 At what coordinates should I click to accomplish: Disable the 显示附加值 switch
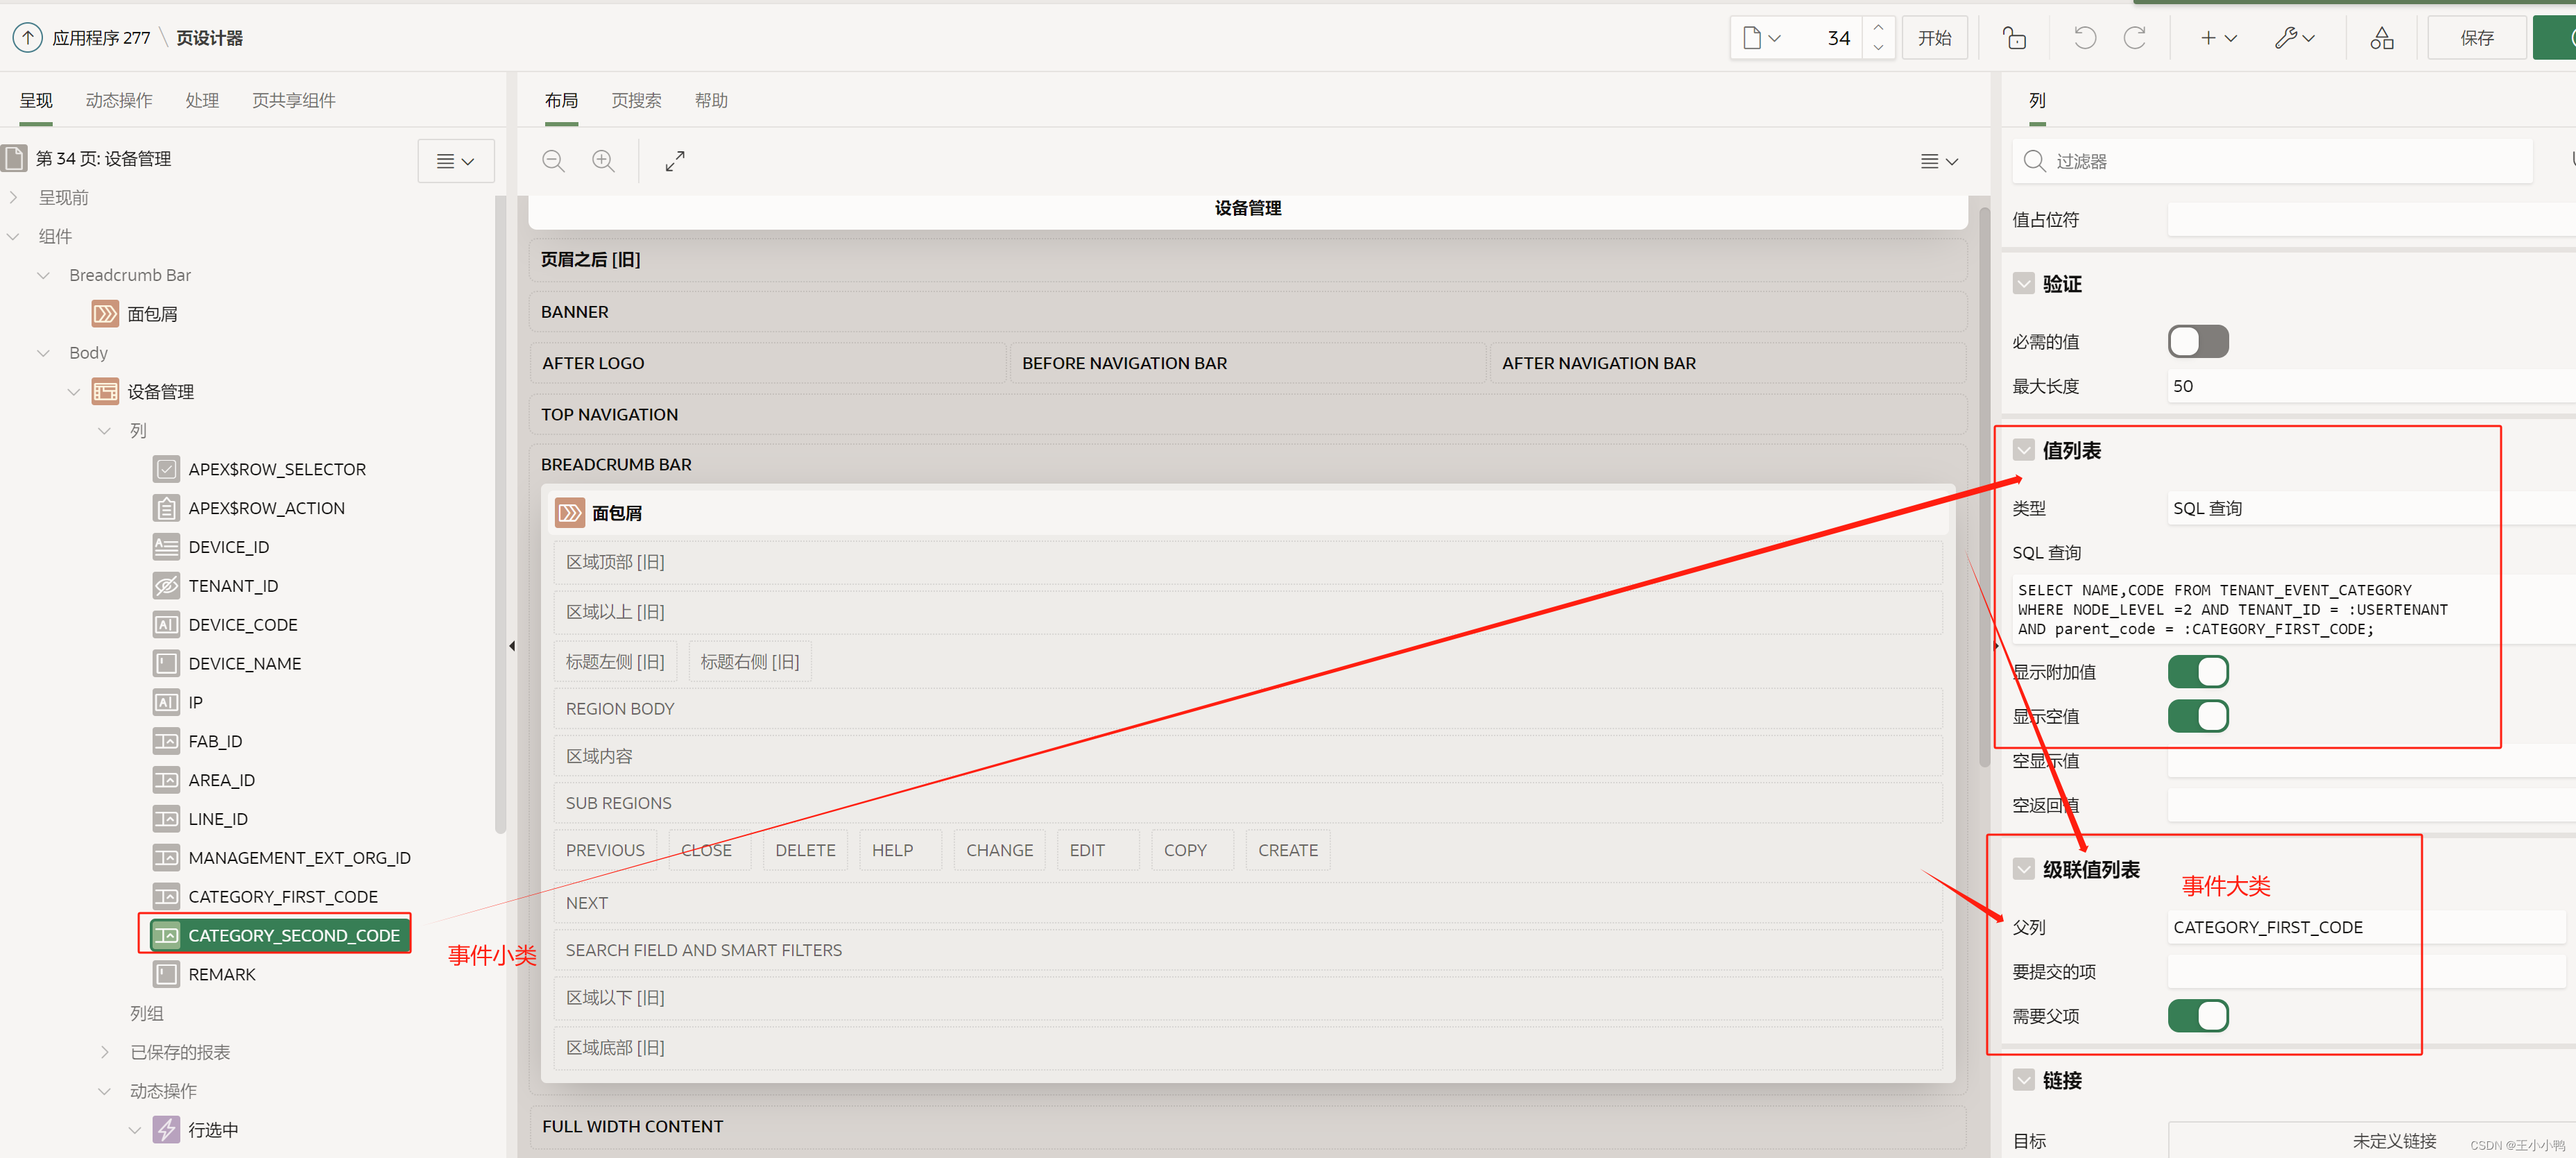point(2197,672)
